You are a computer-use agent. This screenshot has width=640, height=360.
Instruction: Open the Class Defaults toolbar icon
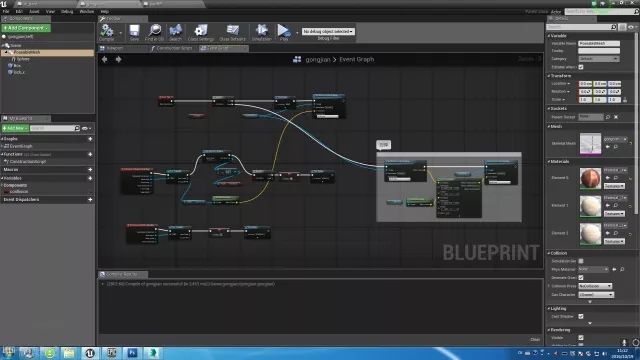[233, 31]
